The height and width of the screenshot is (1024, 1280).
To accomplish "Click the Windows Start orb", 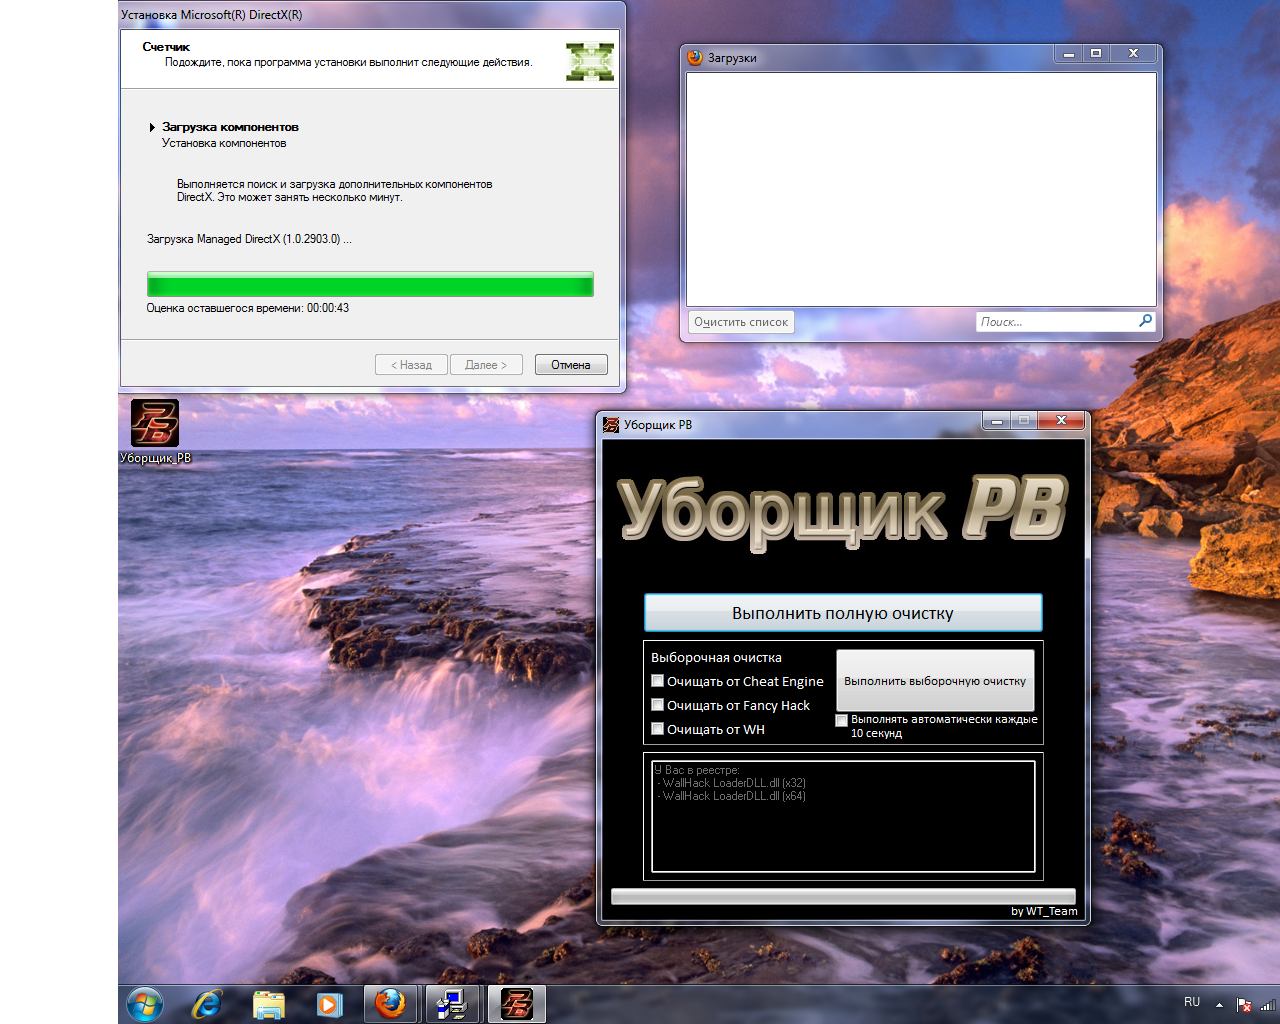I will [x=145, y=1003].
